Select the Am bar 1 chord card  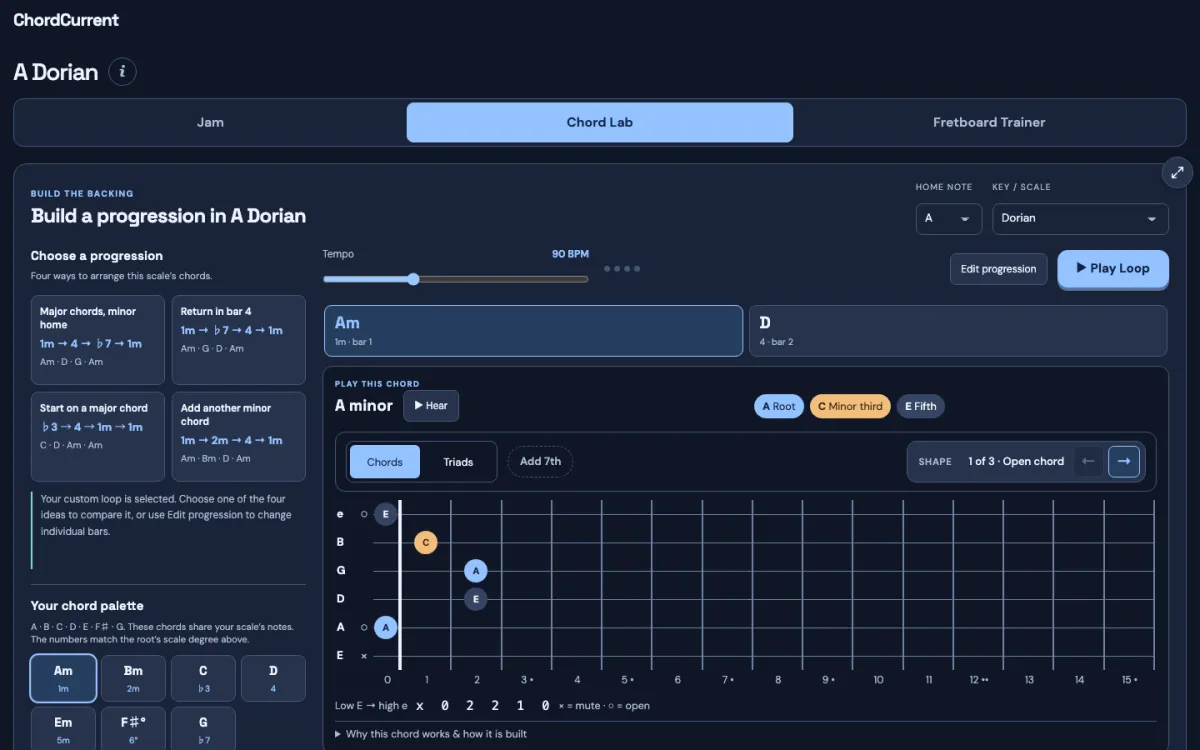pos(533,331)
